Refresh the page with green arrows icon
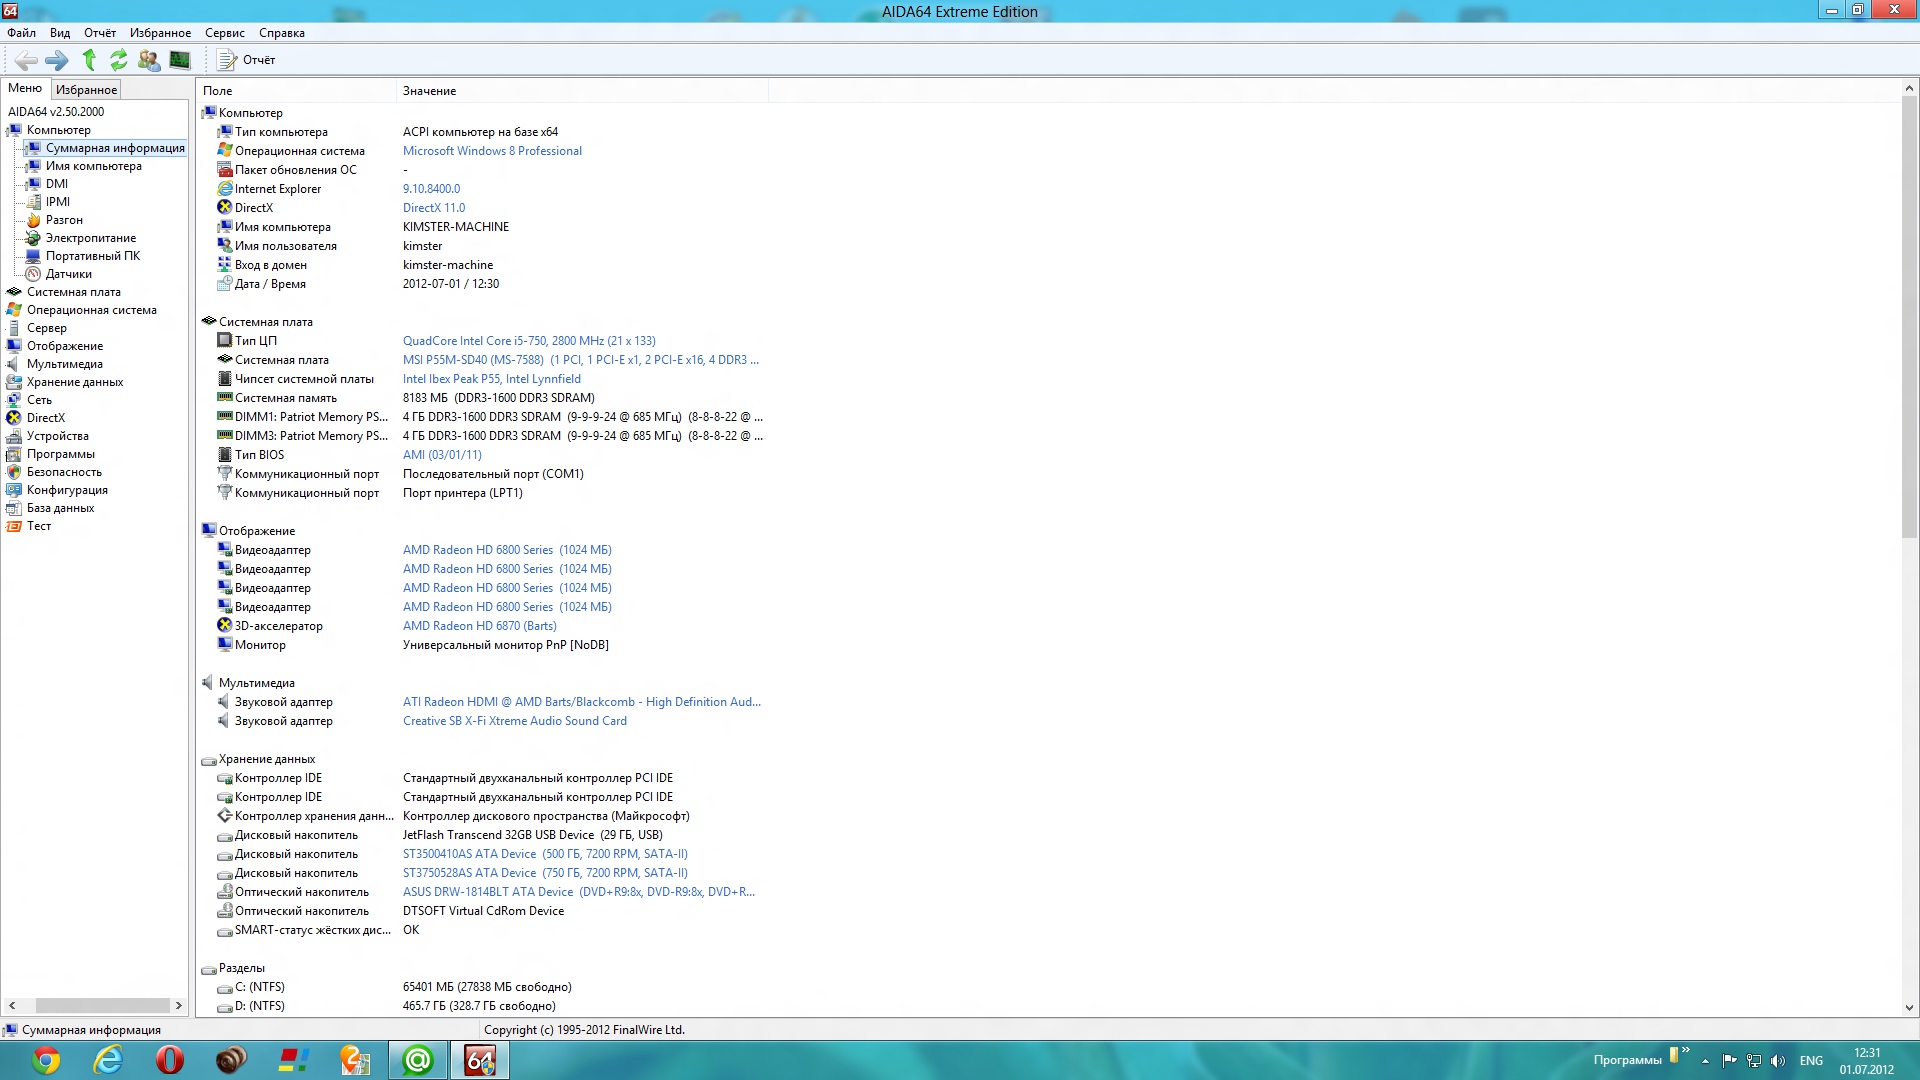 [x=119, y=60]
